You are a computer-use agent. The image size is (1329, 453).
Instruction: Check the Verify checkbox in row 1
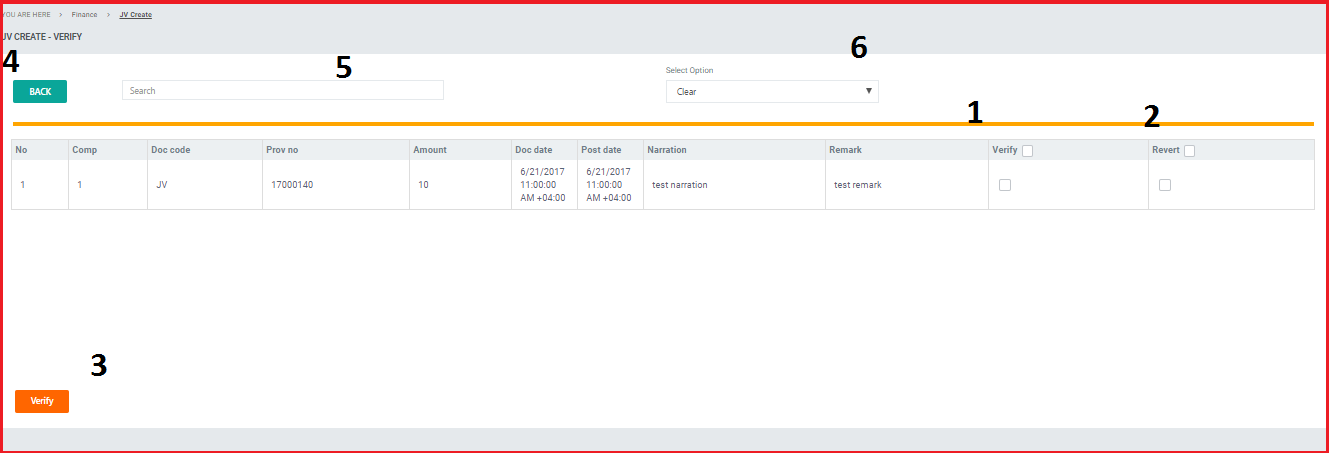(1005, 185)
